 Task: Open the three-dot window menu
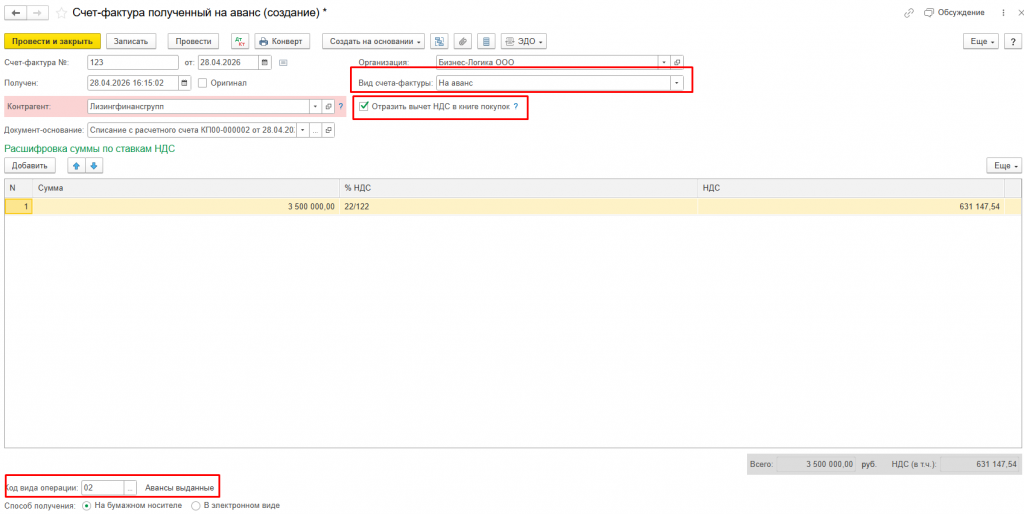(1003, 12)
